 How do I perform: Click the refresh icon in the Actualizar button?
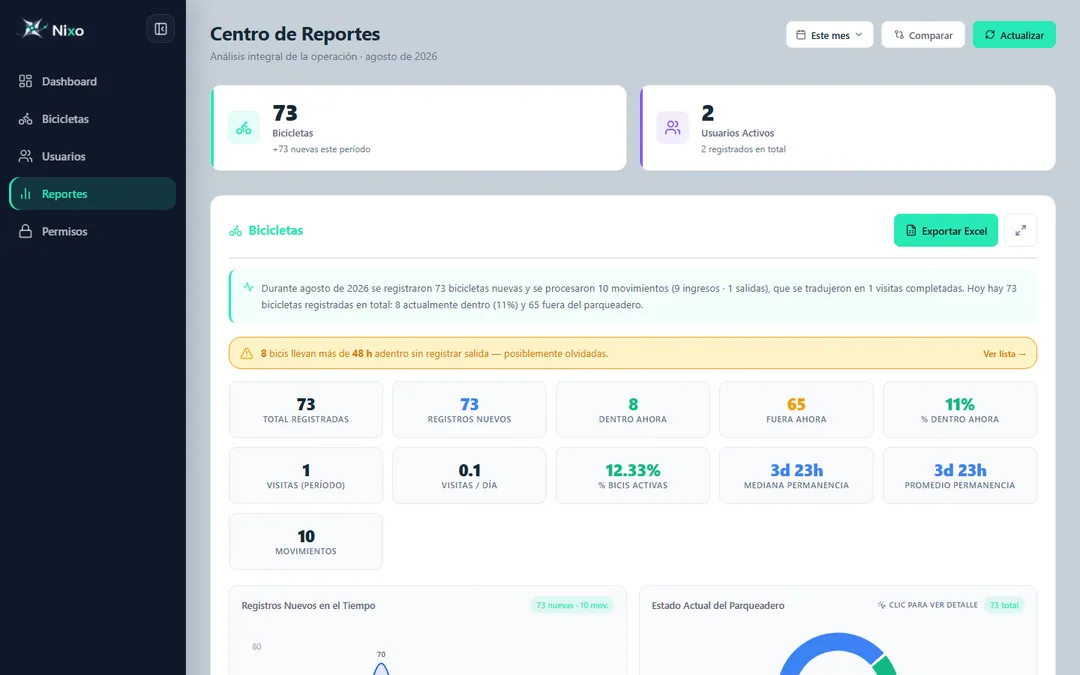[990, 35]
